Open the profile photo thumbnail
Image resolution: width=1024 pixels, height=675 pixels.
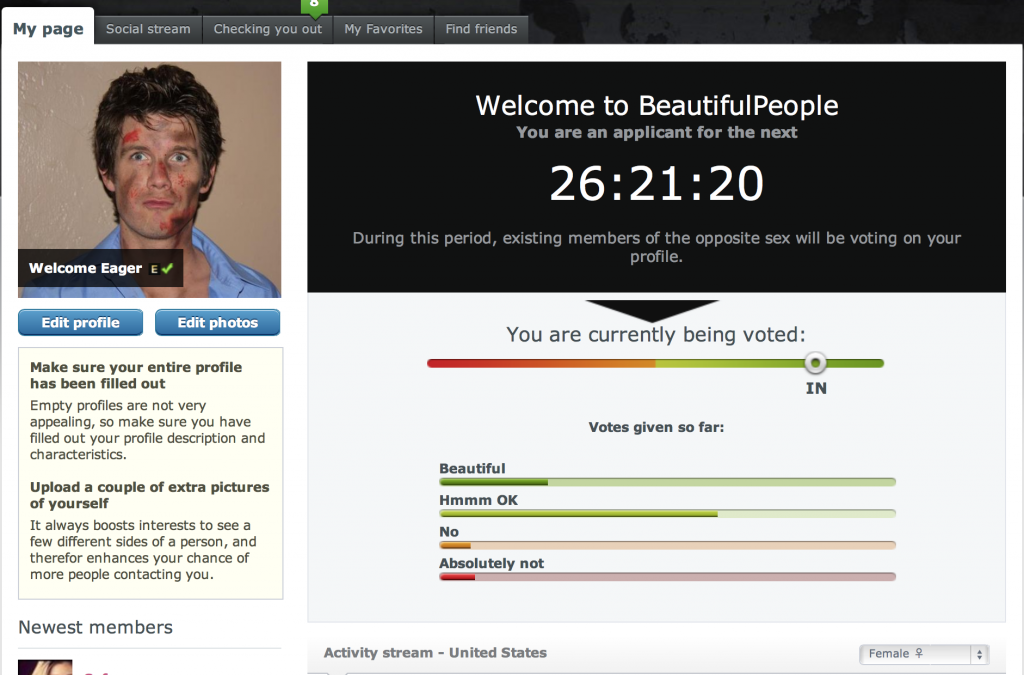coord(150,180)
